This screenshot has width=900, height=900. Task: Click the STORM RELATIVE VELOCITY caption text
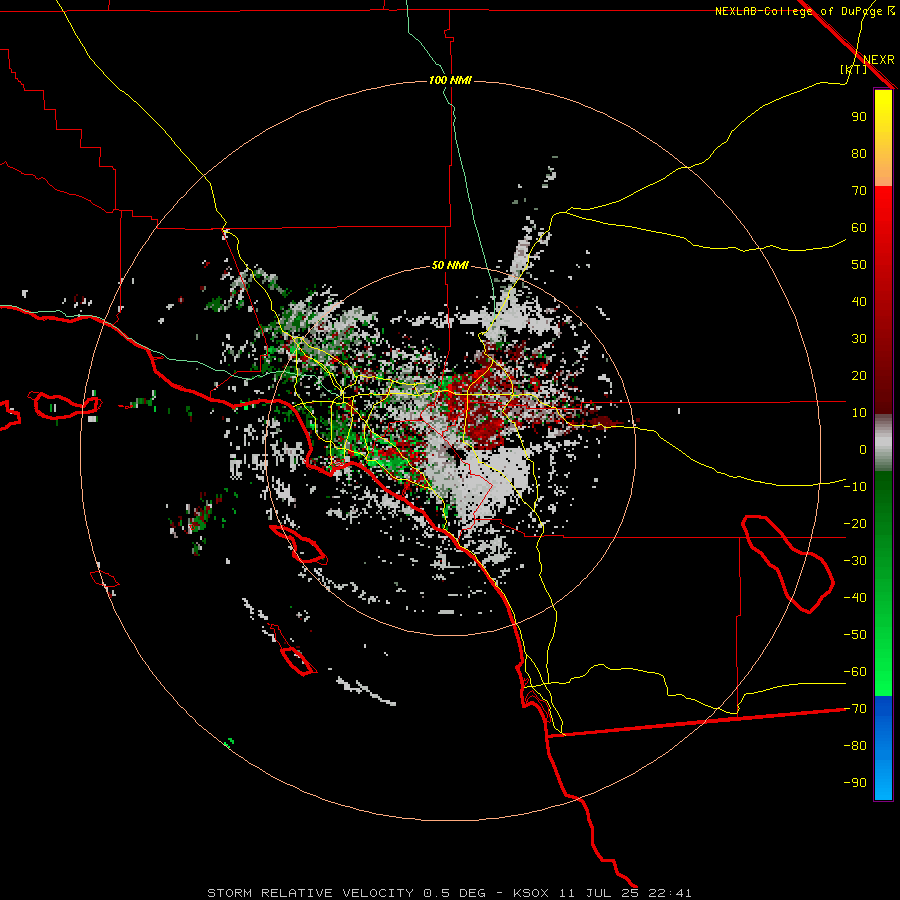(310, 893)
